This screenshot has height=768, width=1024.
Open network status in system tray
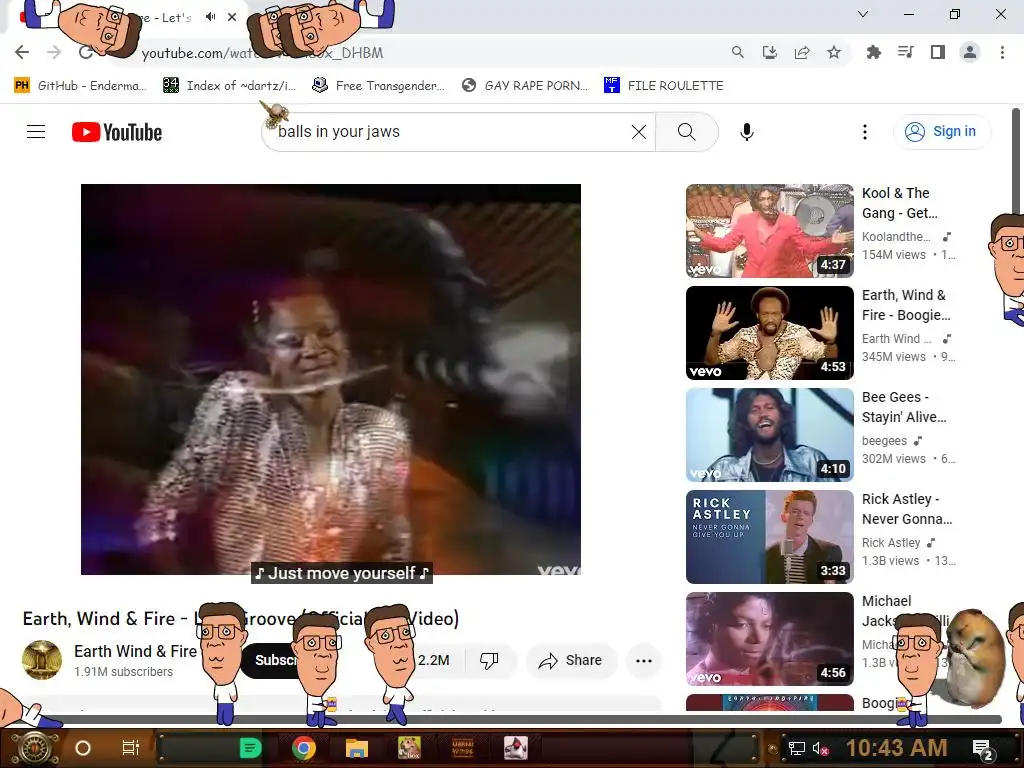[x=797, y=748]
